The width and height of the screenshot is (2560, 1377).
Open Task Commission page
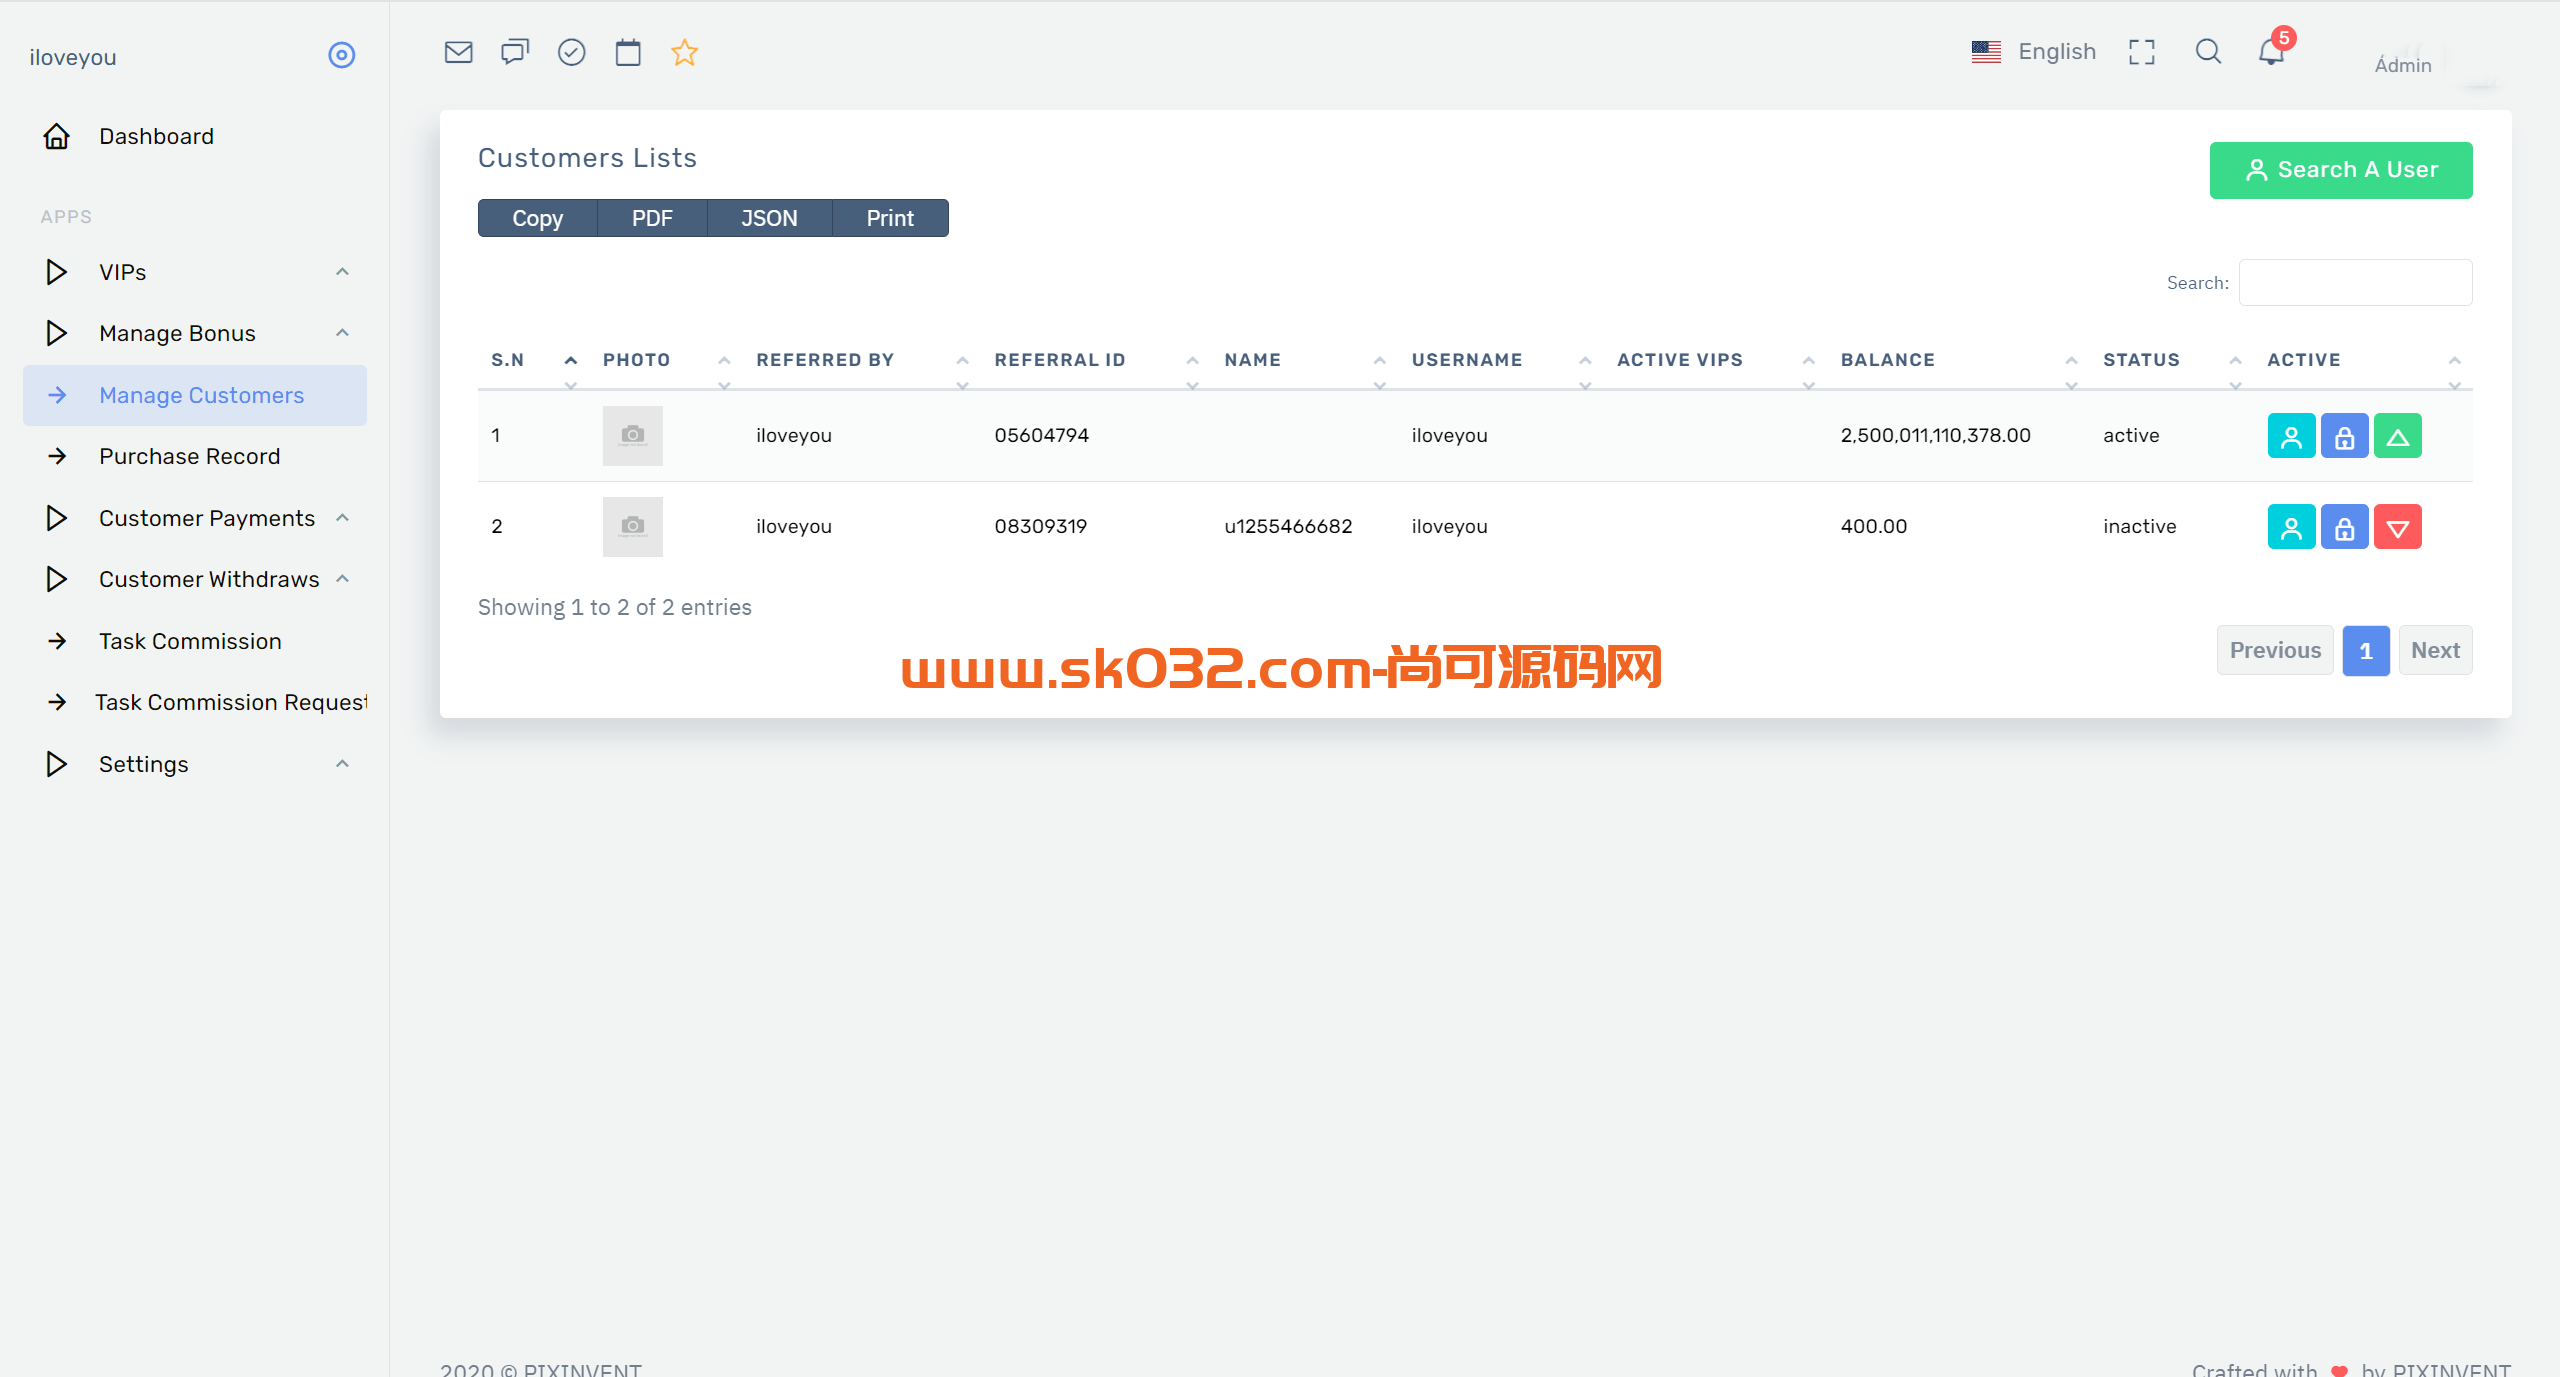coord(195,641)
